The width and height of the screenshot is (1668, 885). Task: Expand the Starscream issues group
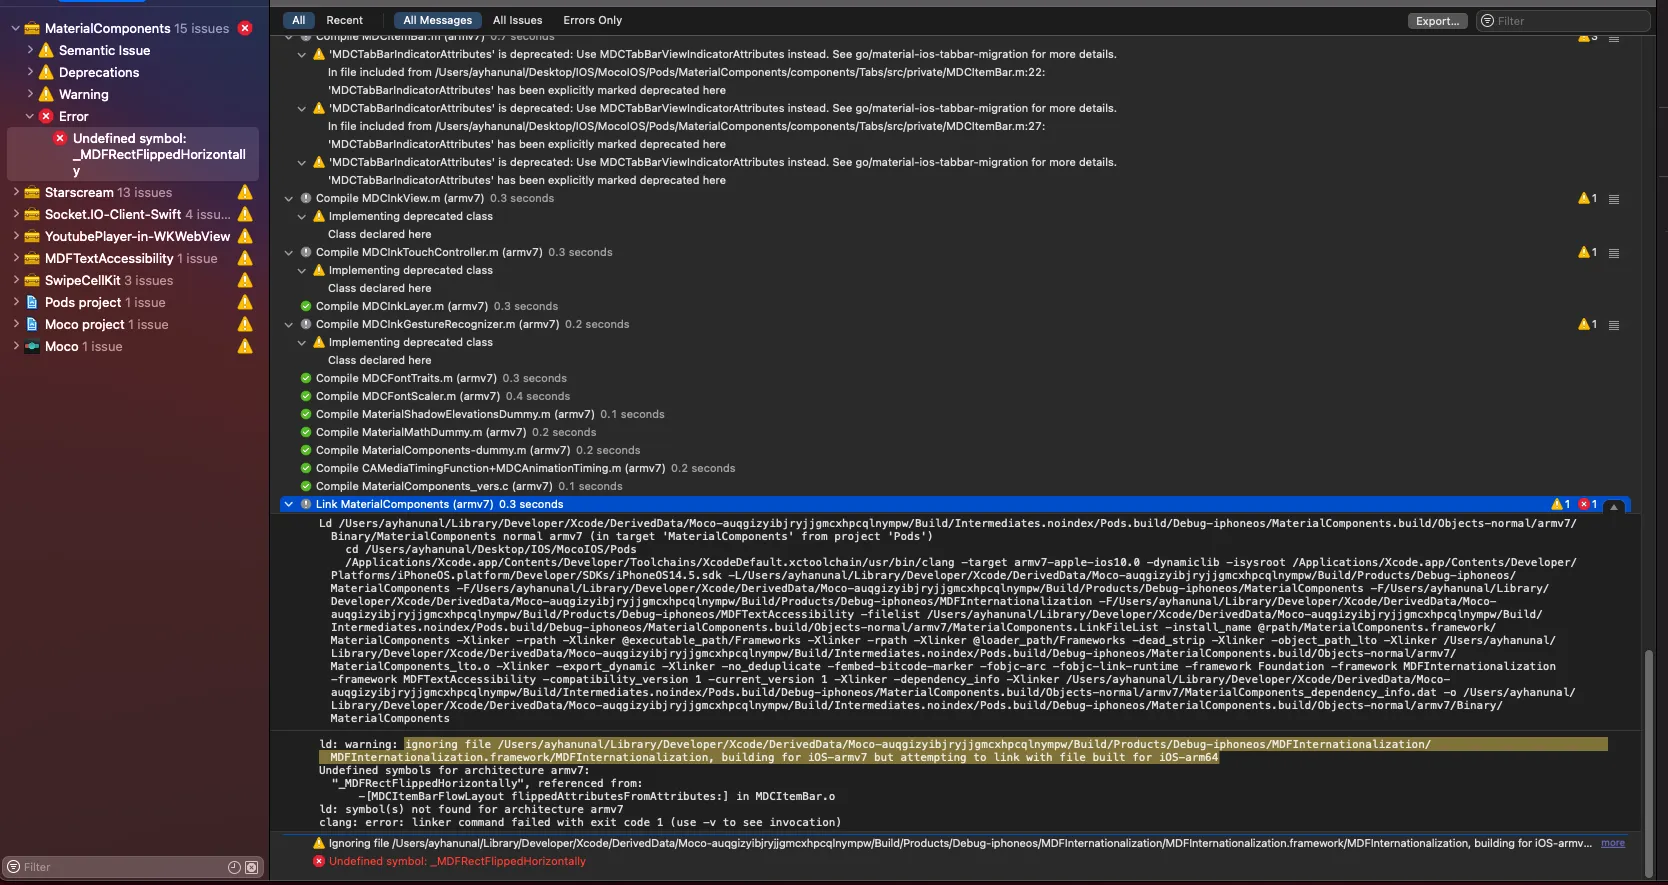pyautogui.click(x=15, y=192)
